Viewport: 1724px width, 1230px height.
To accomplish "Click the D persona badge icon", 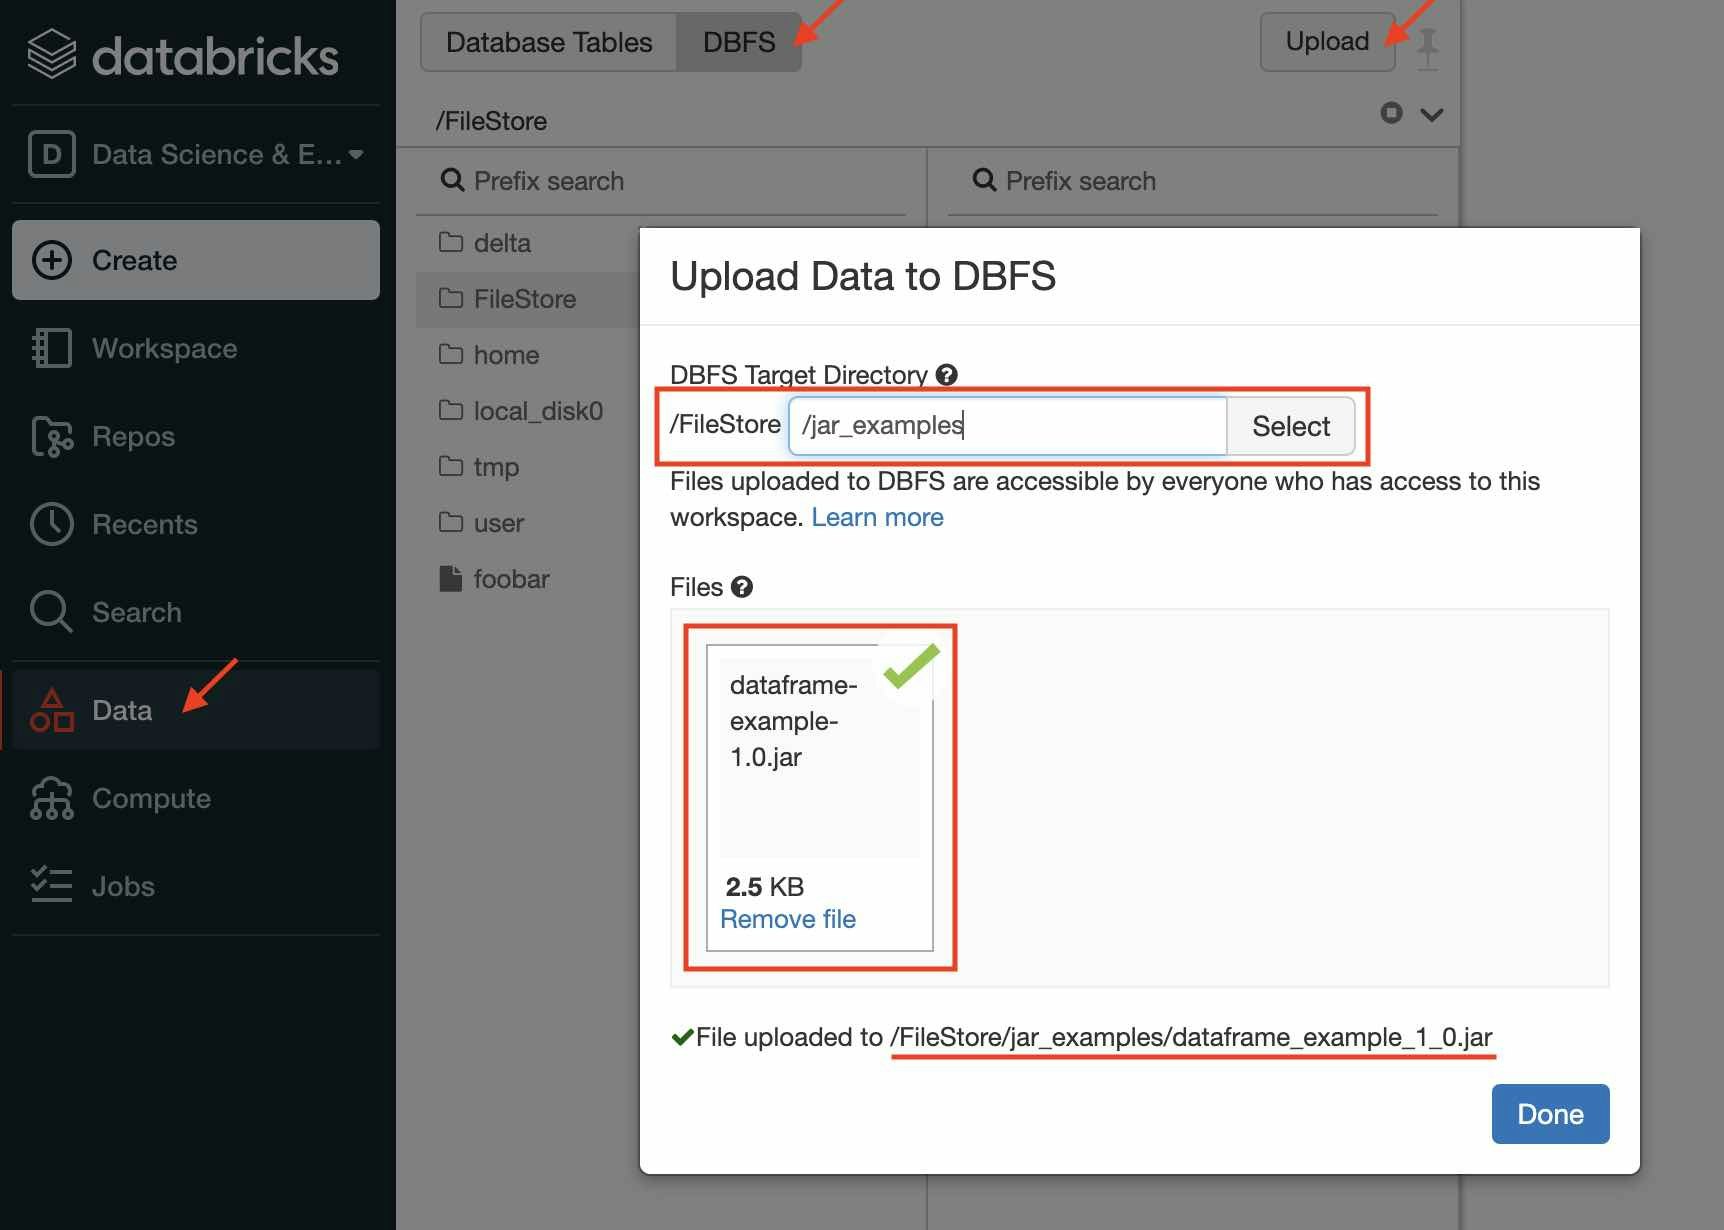I will tap(52, 155).
